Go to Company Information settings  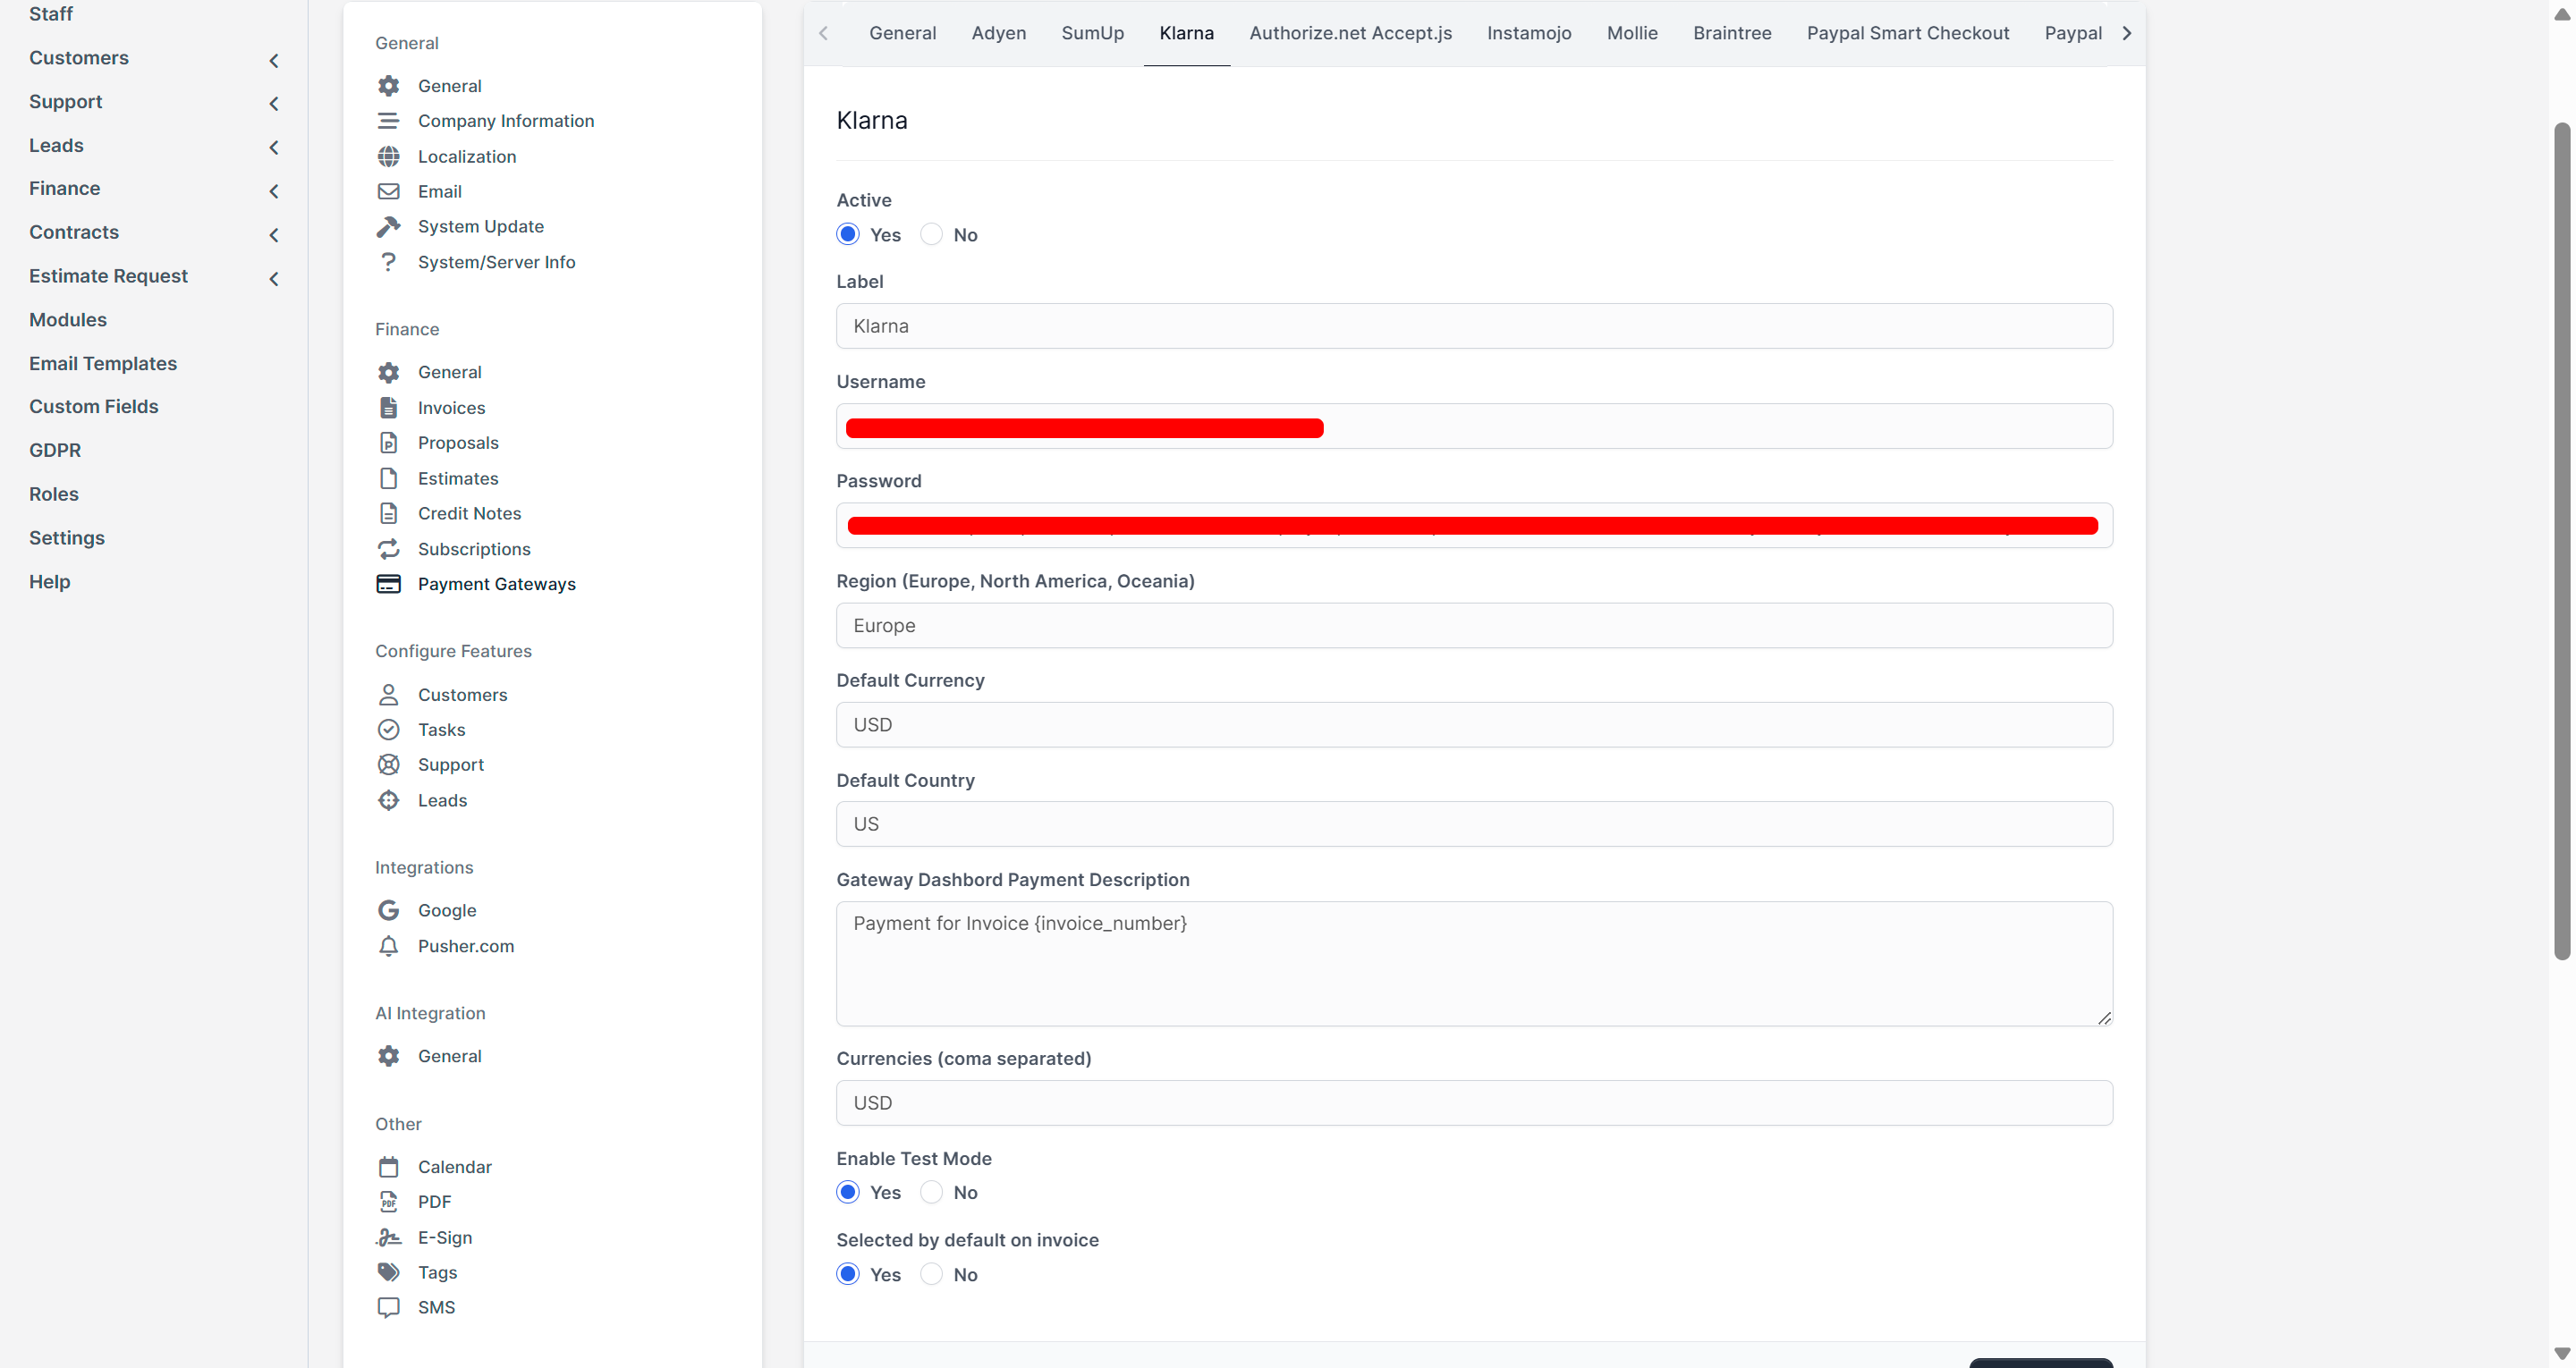point(505,121)
